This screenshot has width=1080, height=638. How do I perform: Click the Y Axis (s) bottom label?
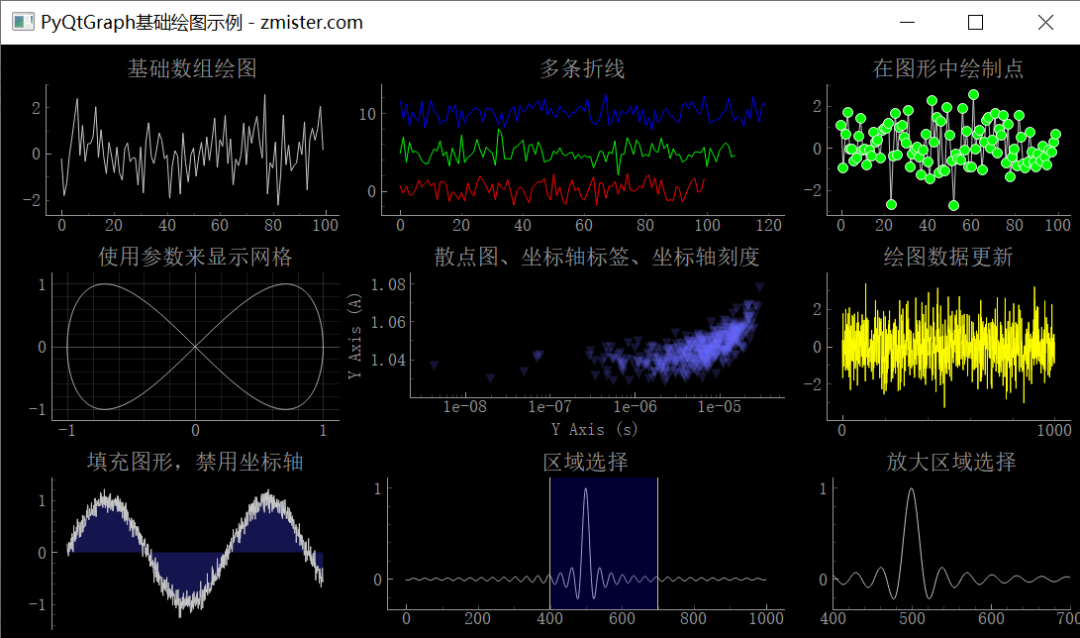(594, 429)
